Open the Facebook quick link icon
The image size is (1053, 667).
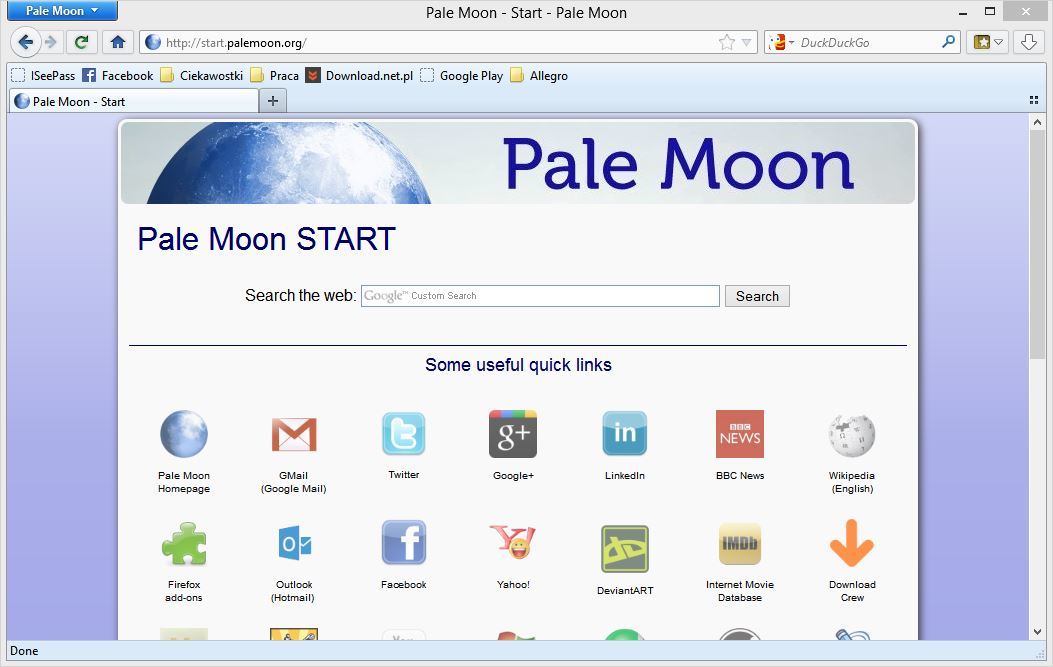click(404, 542)
